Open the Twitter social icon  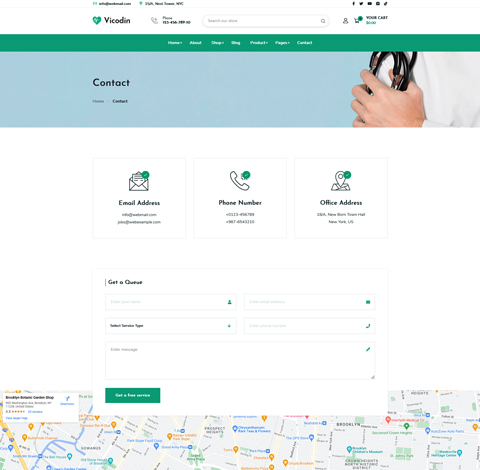click(361, 4)
